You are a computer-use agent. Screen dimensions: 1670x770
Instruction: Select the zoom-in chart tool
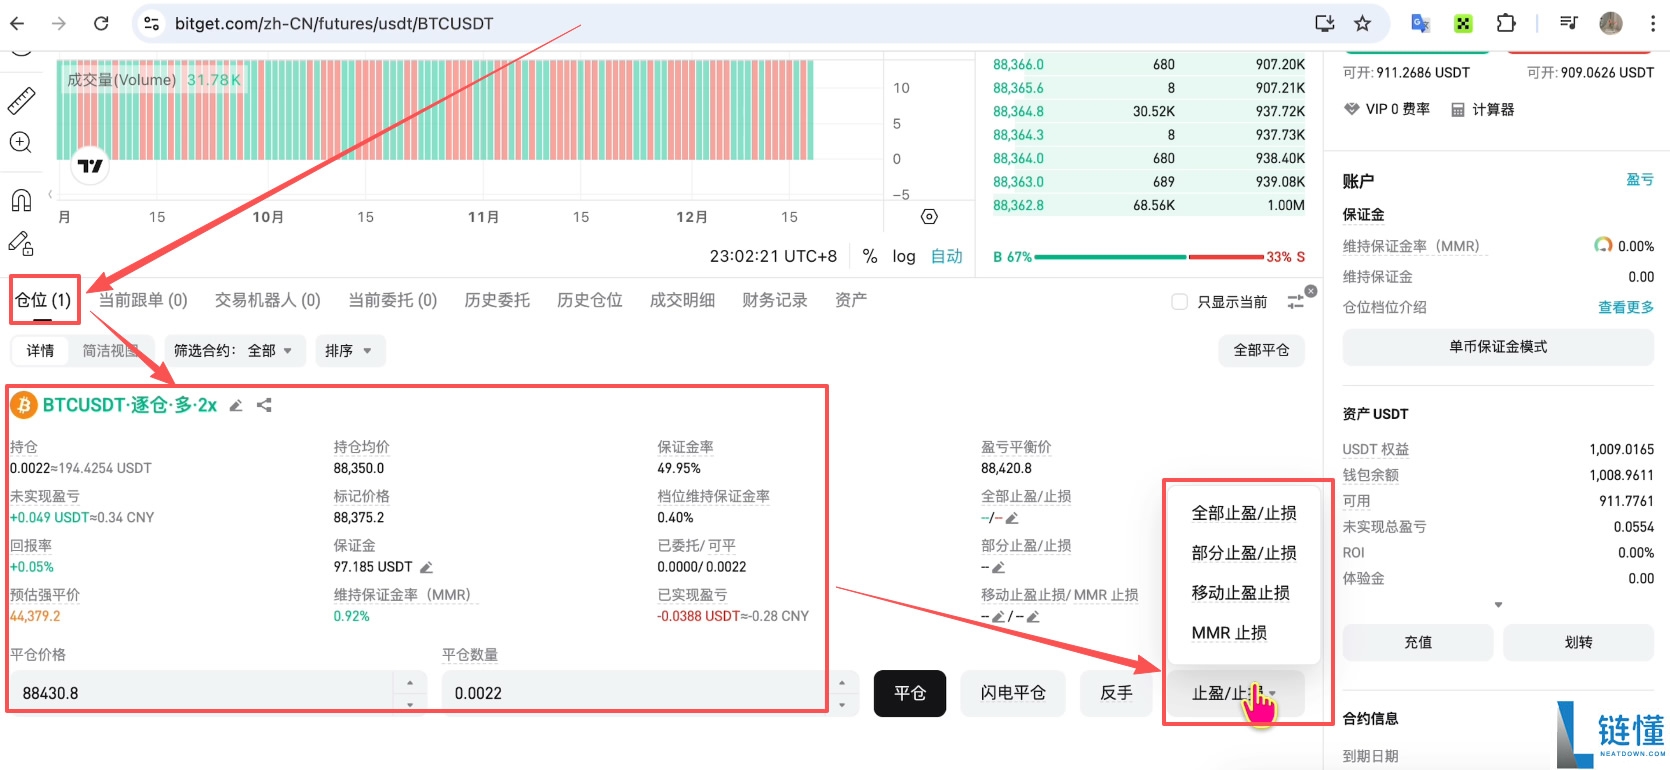click(x=21, y=142)
